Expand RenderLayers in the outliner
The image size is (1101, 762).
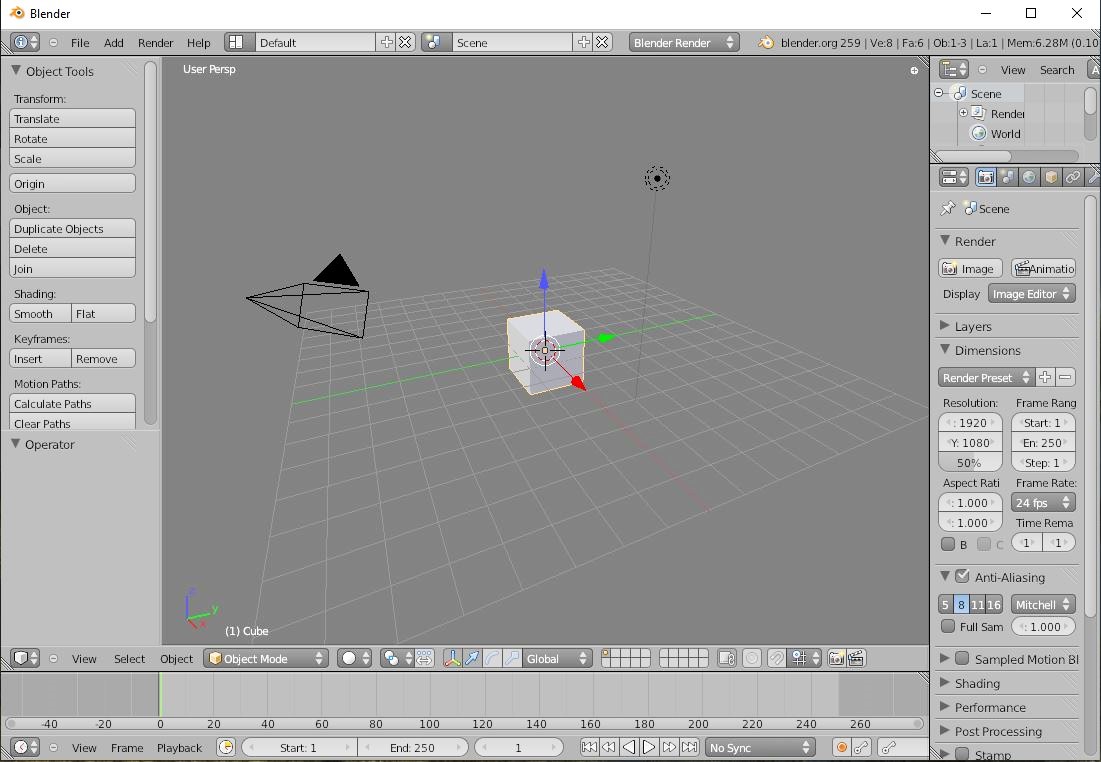click(x=963, y=112)
